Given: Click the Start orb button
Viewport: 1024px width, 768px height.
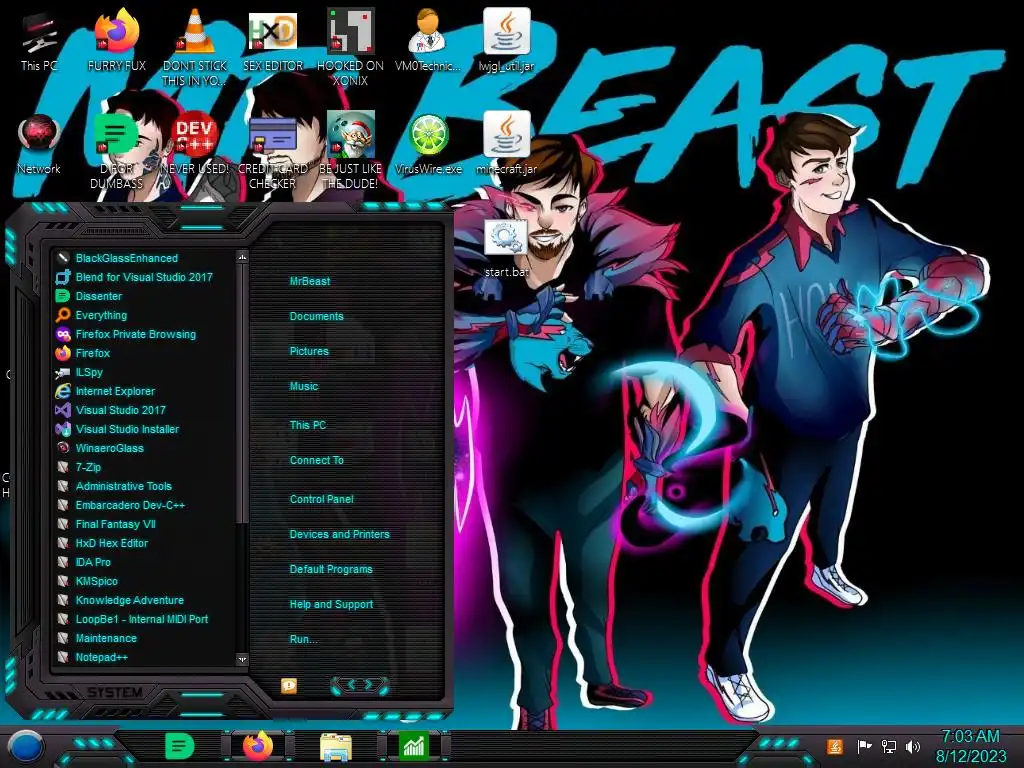Looking at the screenshot, I should pos(25,747).
